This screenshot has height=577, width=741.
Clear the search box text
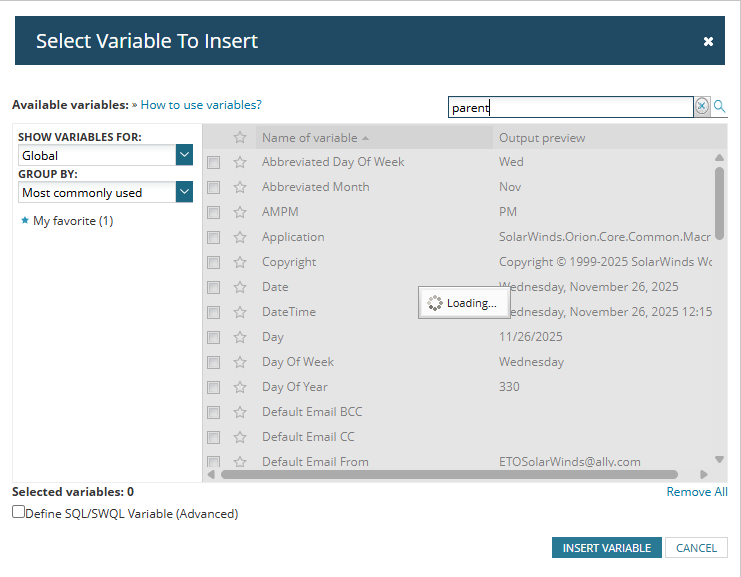pyautogui.click(x=702, y=106)
